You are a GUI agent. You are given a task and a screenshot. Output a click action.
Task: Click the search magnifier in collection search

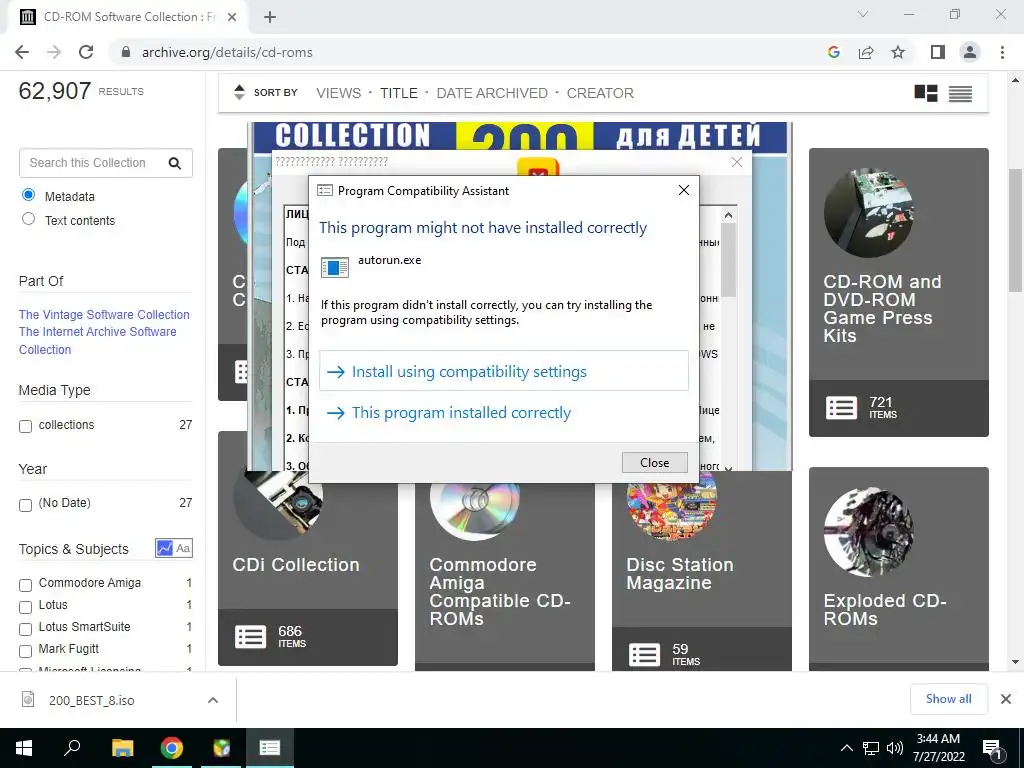pos(174,163)
